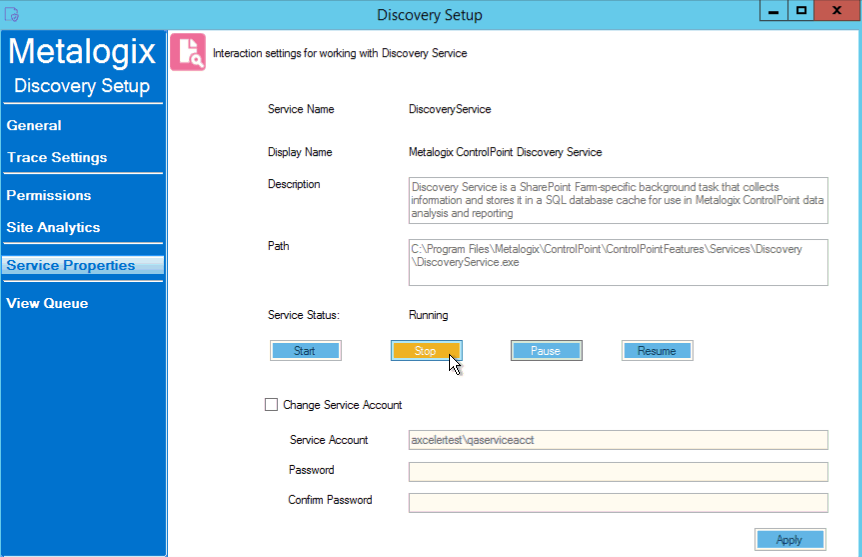The height and width of the screenshot is (557, 862).
Task: Select the Permissions menu item
Action: [49, 196]
